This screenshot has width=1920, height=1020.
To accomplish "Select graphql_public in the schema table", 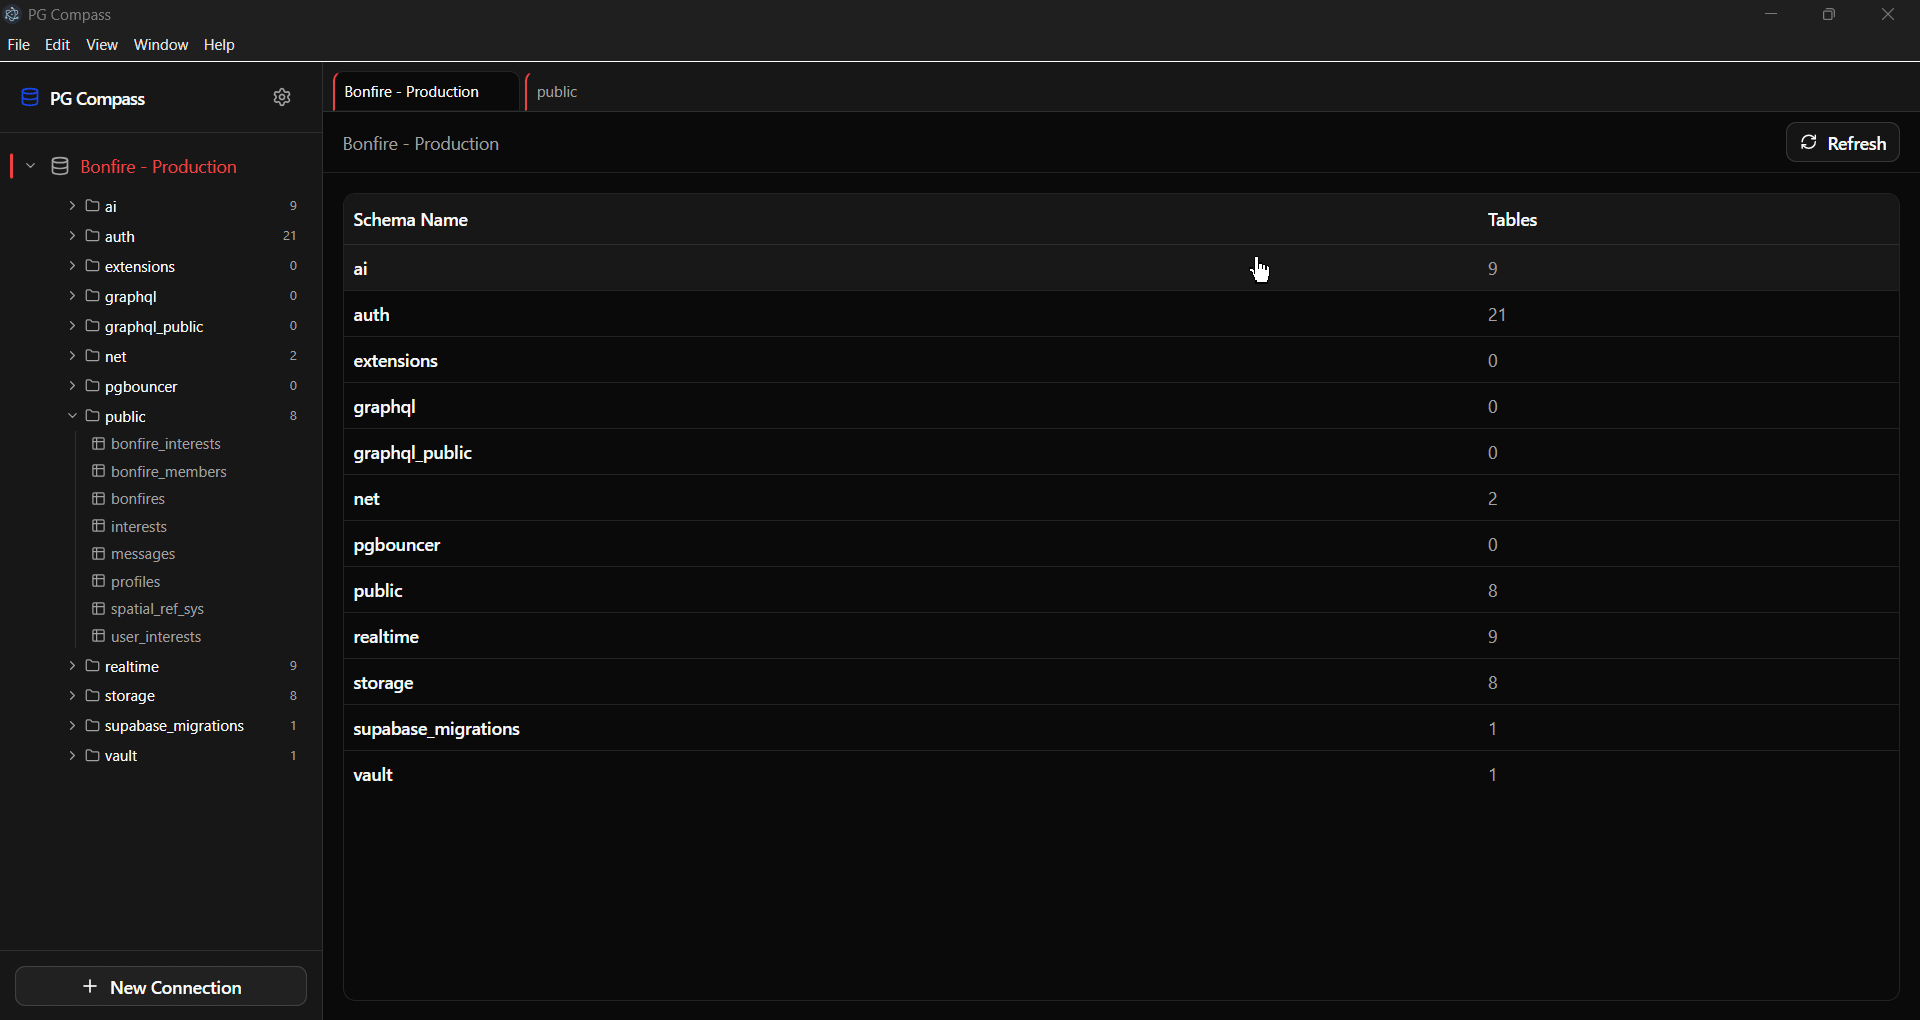I will coord(1121,453).
